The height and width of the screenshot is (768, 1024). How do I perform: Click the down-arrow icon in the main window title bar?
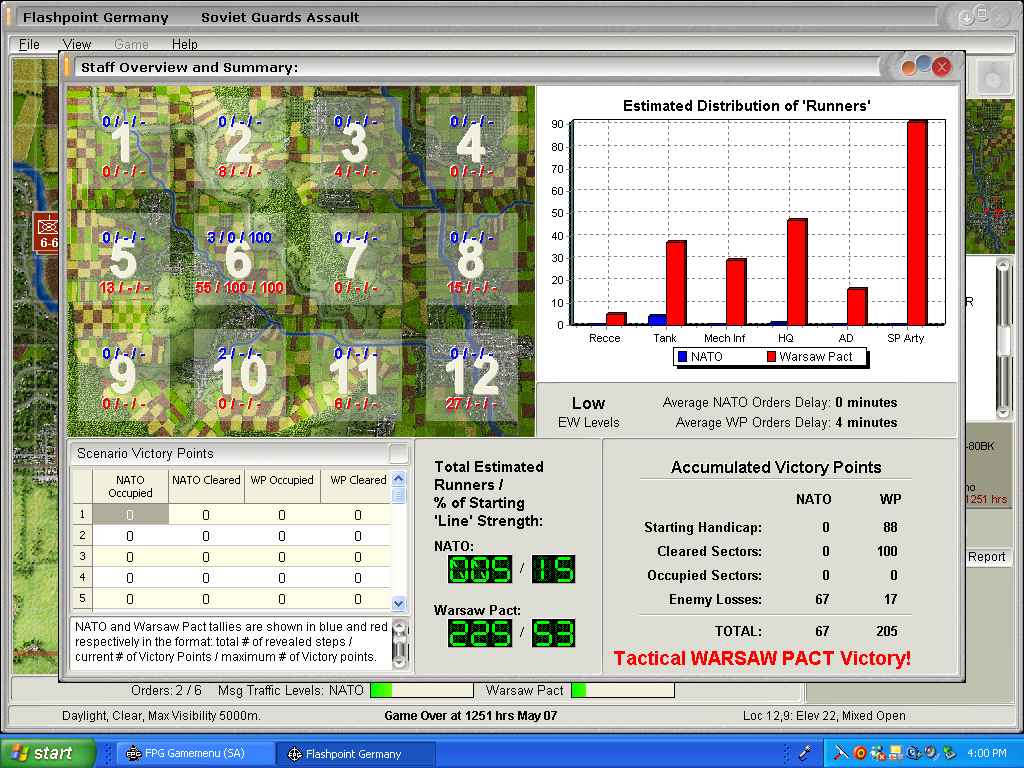tap(968, 18)
